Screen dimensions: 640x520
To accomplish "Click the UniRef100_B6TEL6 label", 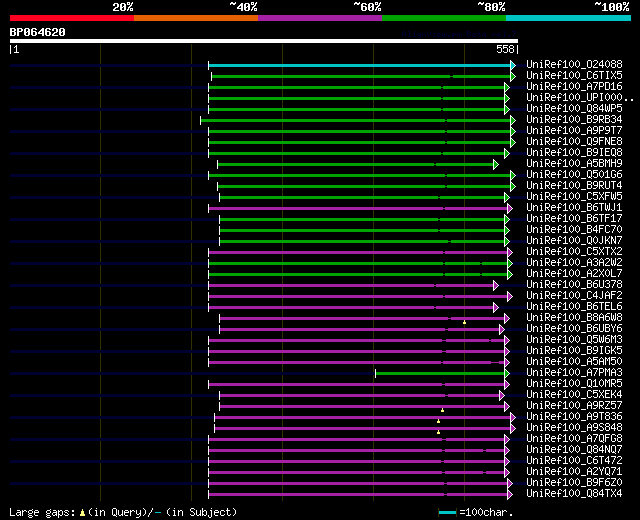I will 574,307.
